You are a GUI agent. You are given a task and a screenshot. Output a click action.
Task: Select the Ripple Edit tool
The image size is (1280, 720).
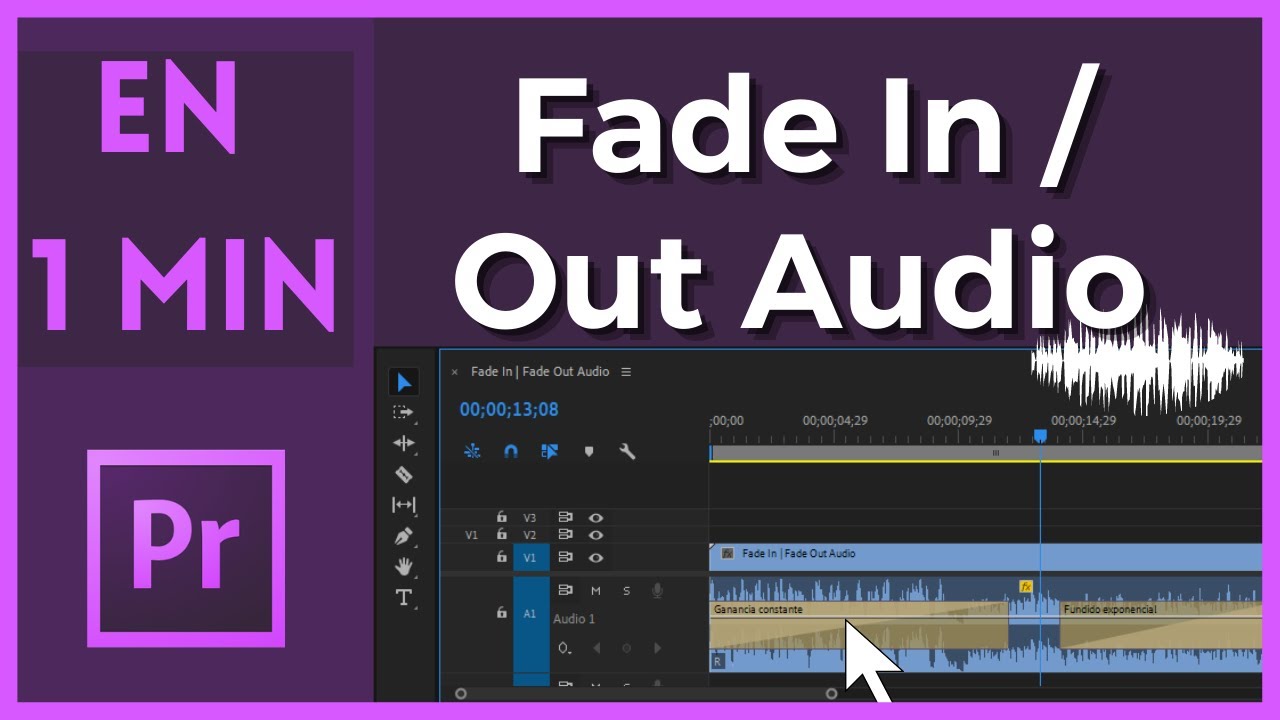tap(403, 443)
